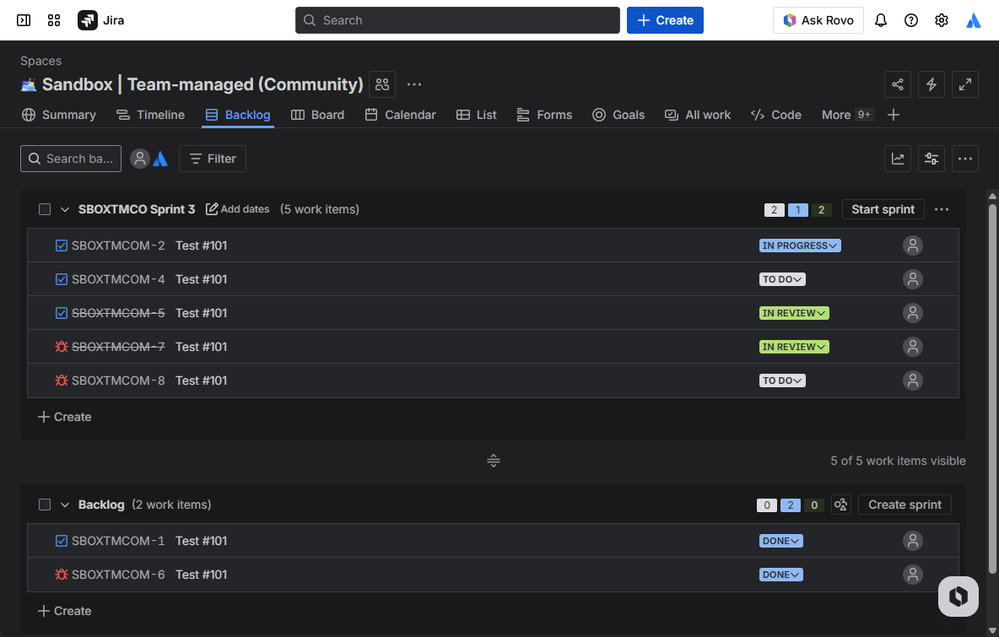The width and height of the screenshot is (999, 637).
Task: Open work item SBOXTMCOM-1
Action: (118, 541)
